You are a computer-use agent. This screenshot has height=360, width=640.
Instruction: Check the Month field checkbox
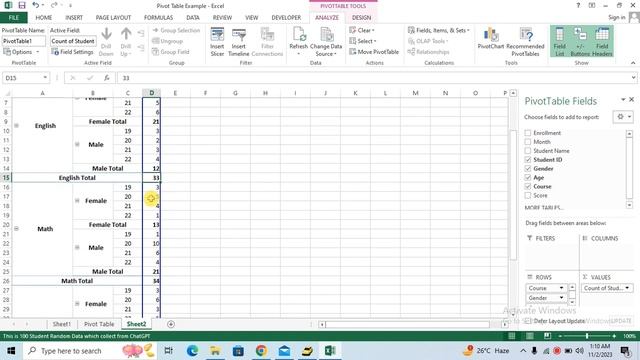[x=528, y=142]
